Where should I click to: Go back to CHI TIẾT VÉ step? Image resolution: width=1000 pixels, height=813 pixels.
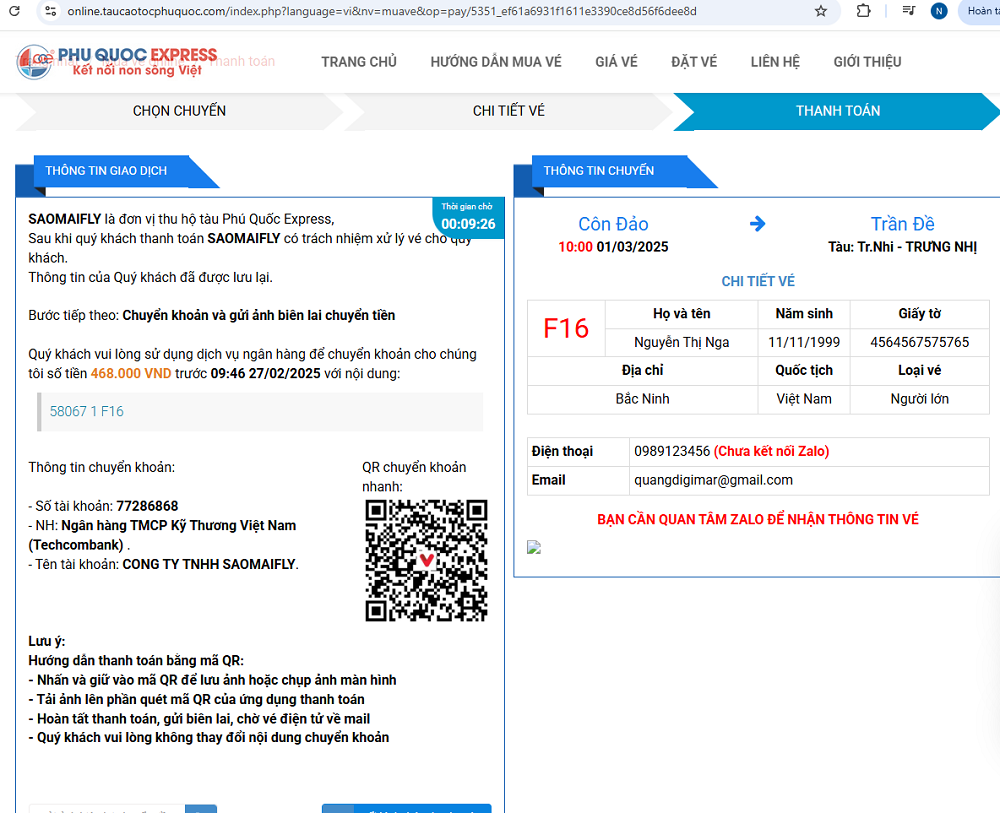(508, 111)
